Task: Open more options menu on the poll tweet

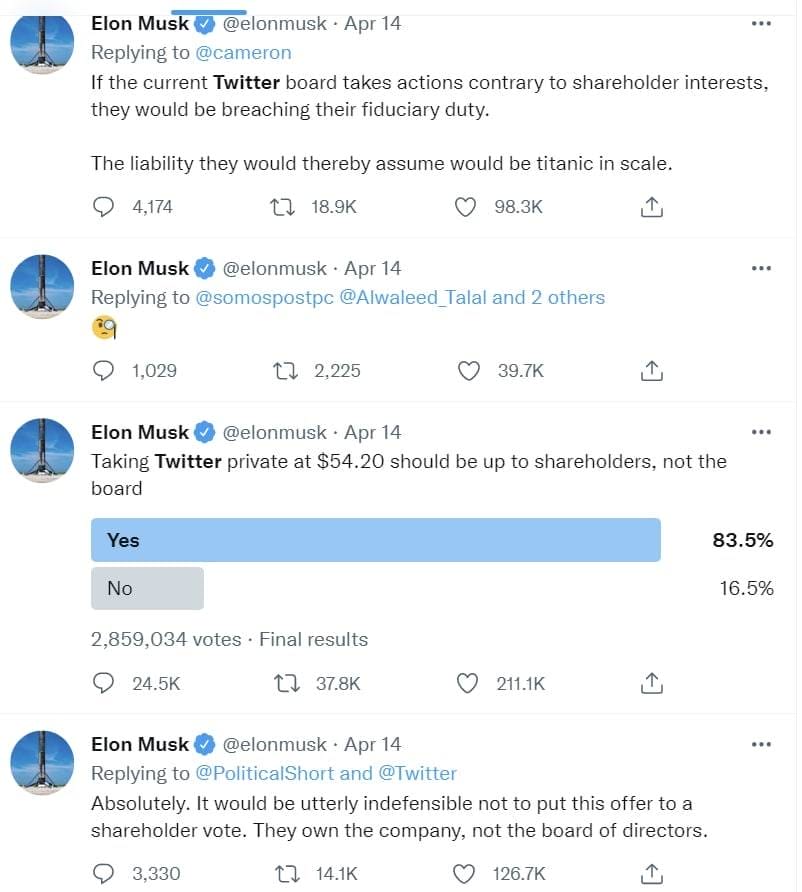Action: [761, 432]
